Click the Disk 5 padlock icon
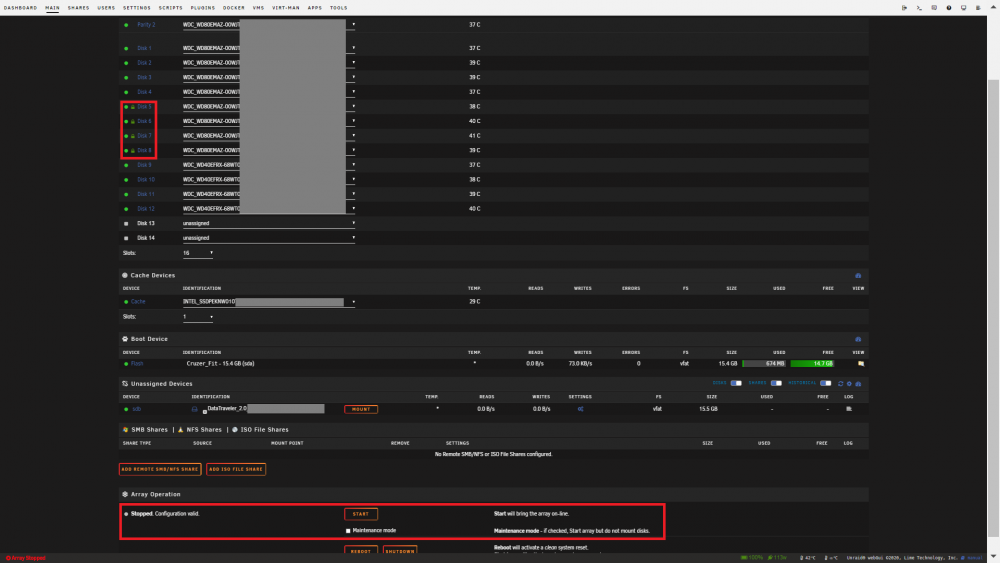This screenshot has width=1000, height=563. [x=133, y=106]
